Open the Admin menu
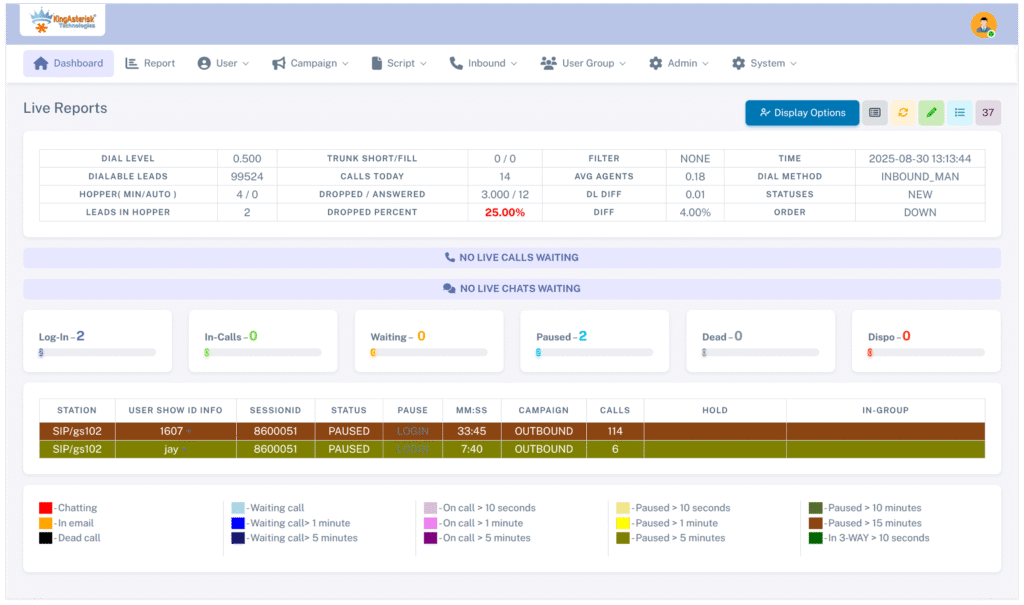 [x=679, y=63]
